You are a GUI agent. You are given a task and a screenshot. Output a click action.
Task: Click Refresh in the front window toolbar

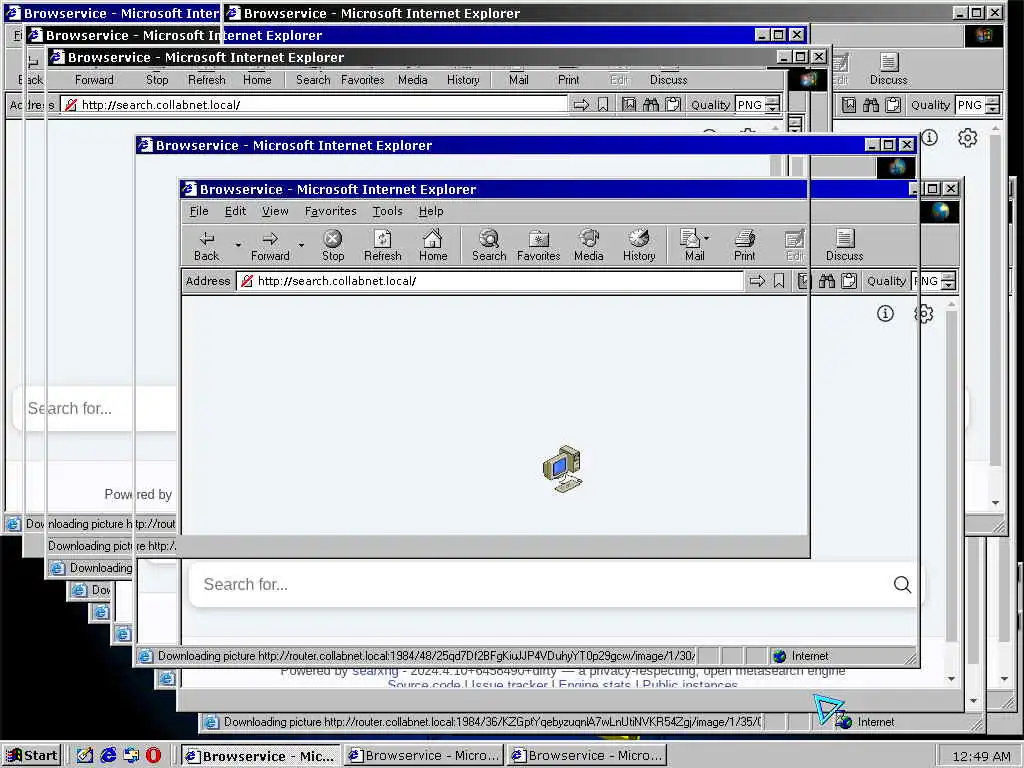(x=383, y=246)
